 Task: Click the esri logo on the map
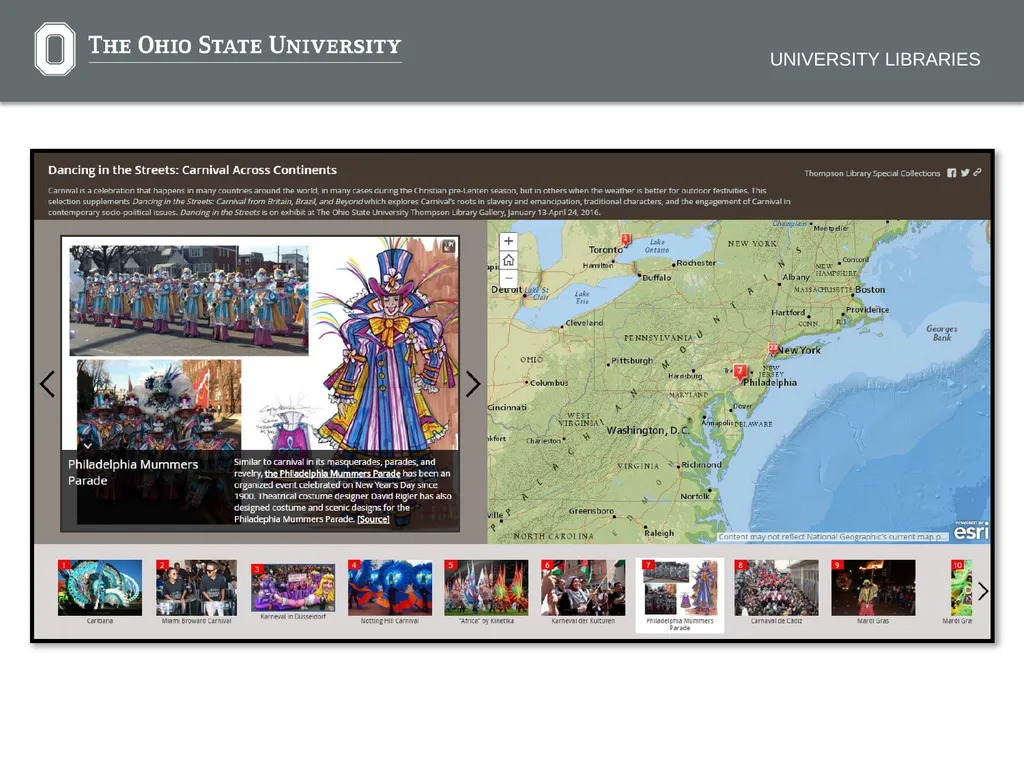(x=971, y=531)
